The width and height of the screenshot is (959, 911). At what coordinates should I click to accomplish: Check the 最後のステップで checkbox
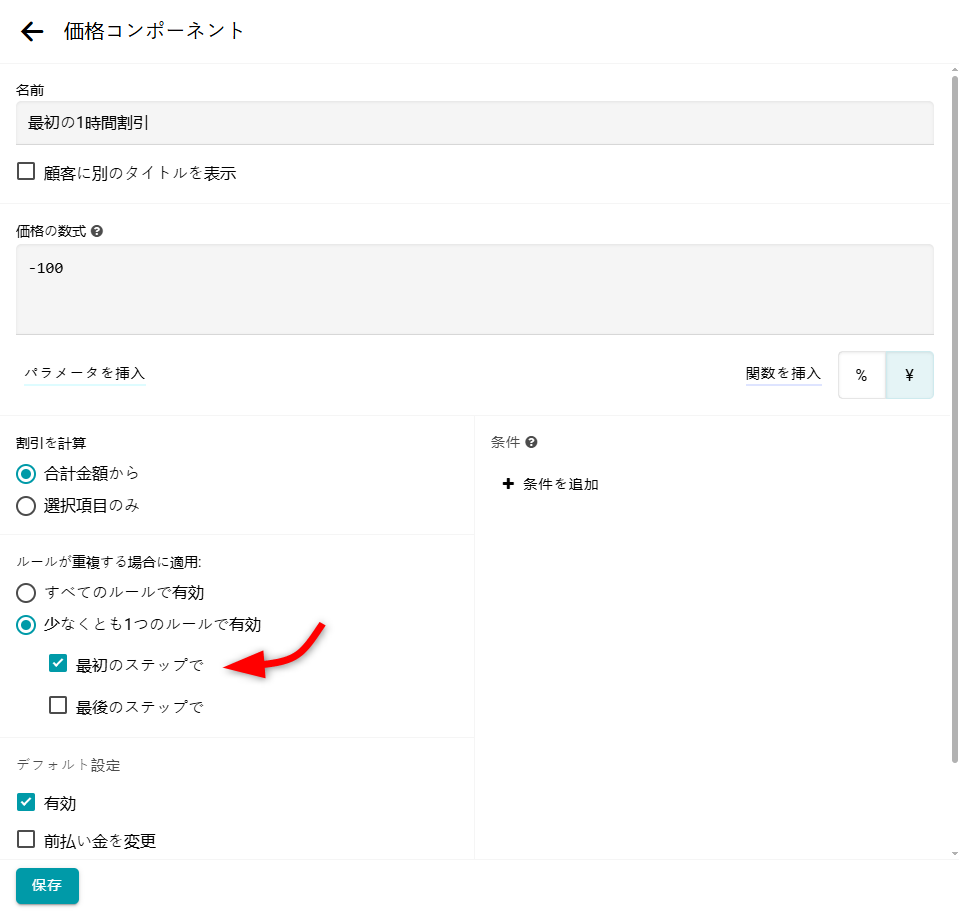point(58,705)
